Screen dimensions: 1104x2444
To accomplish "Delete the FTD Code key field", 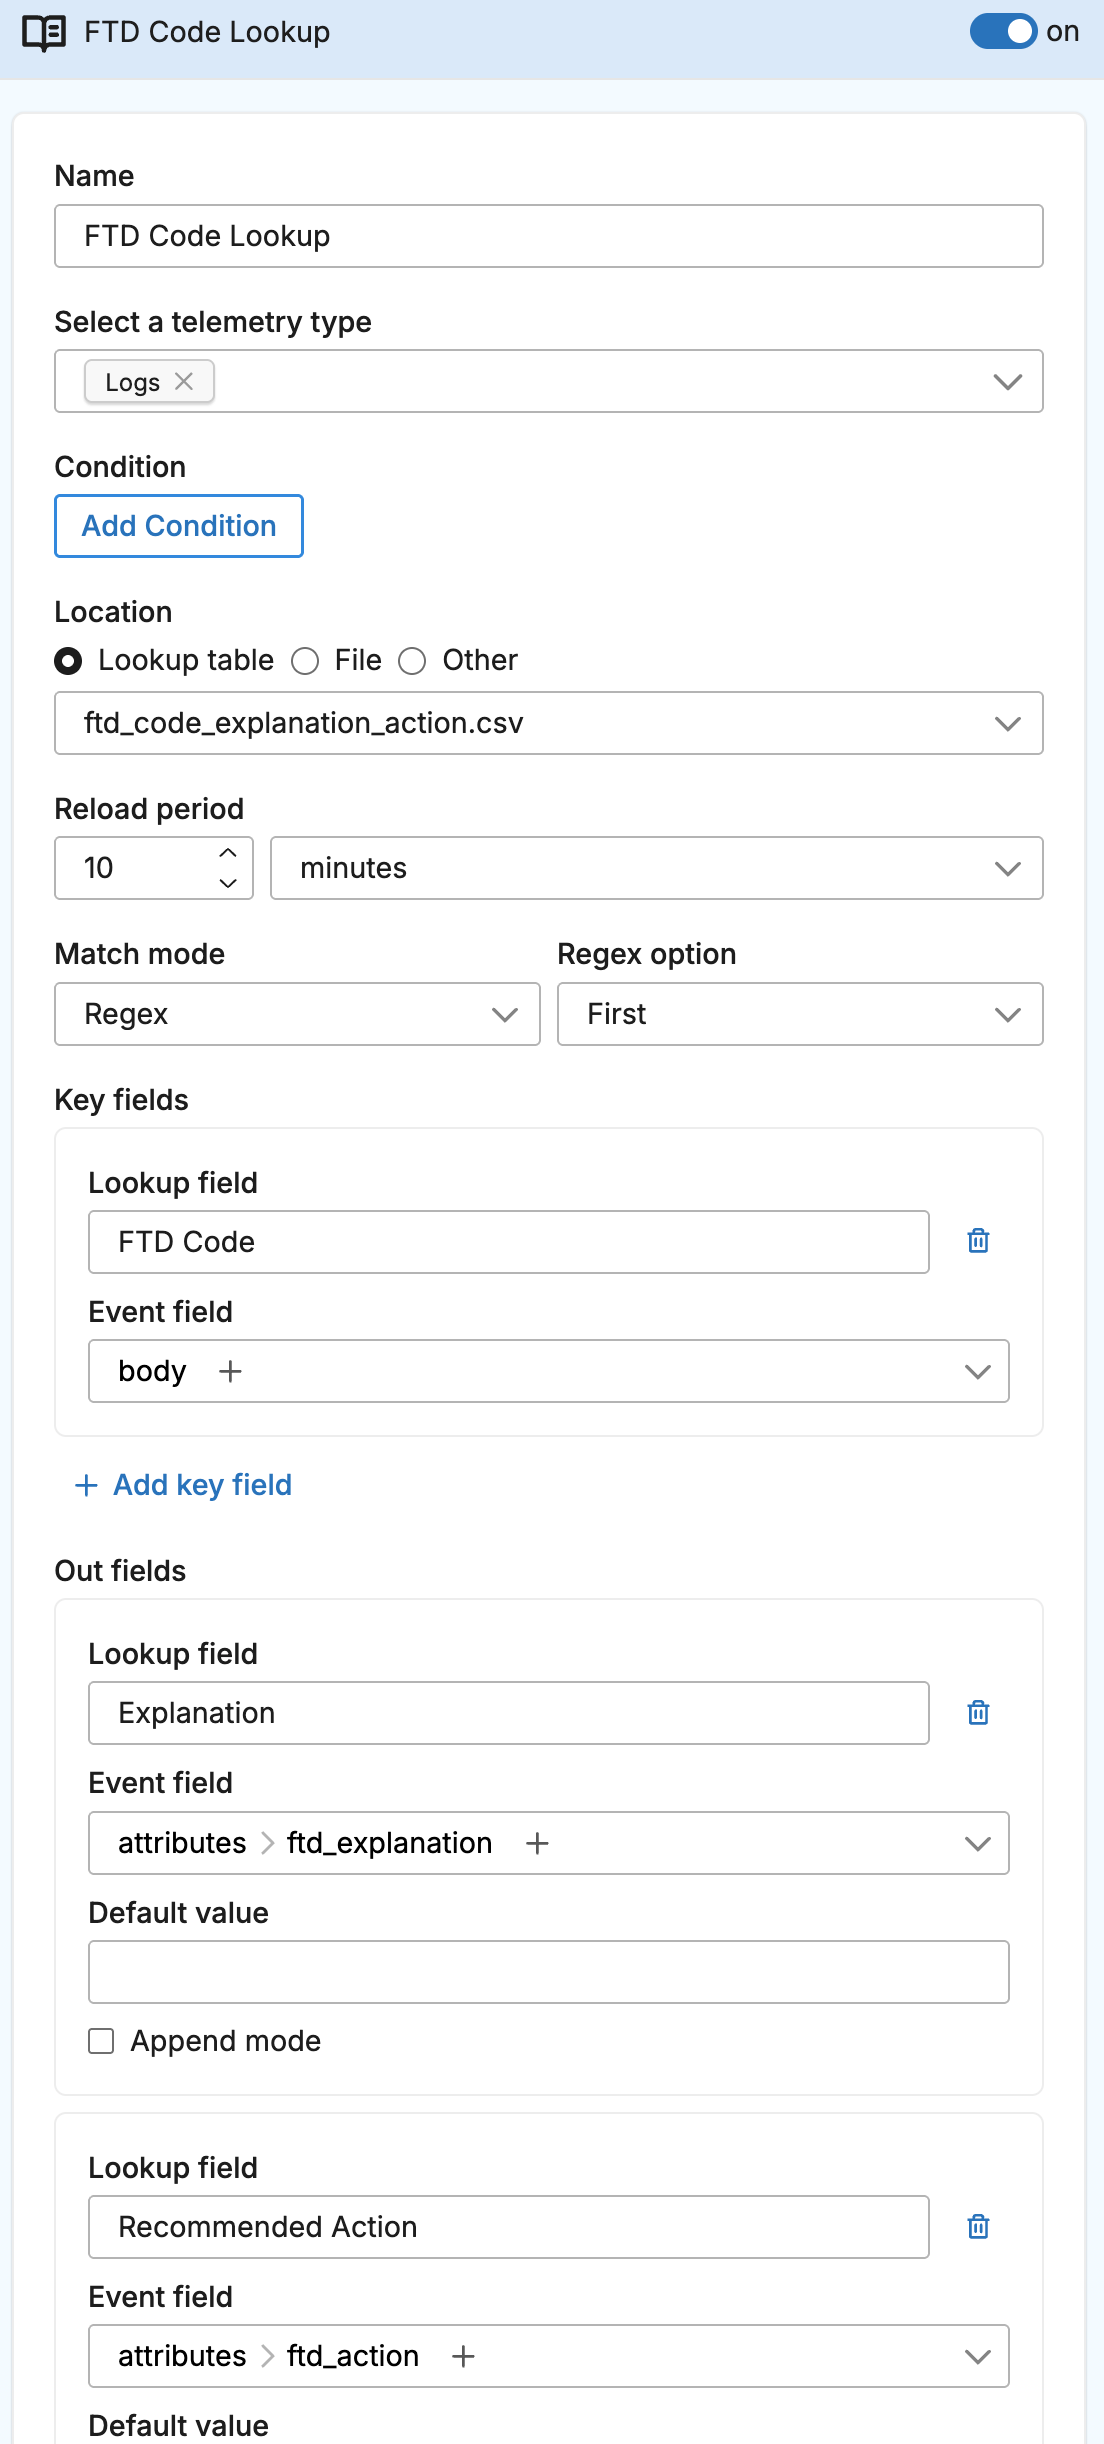I will pyautogui.click(x=978, y=1241).
